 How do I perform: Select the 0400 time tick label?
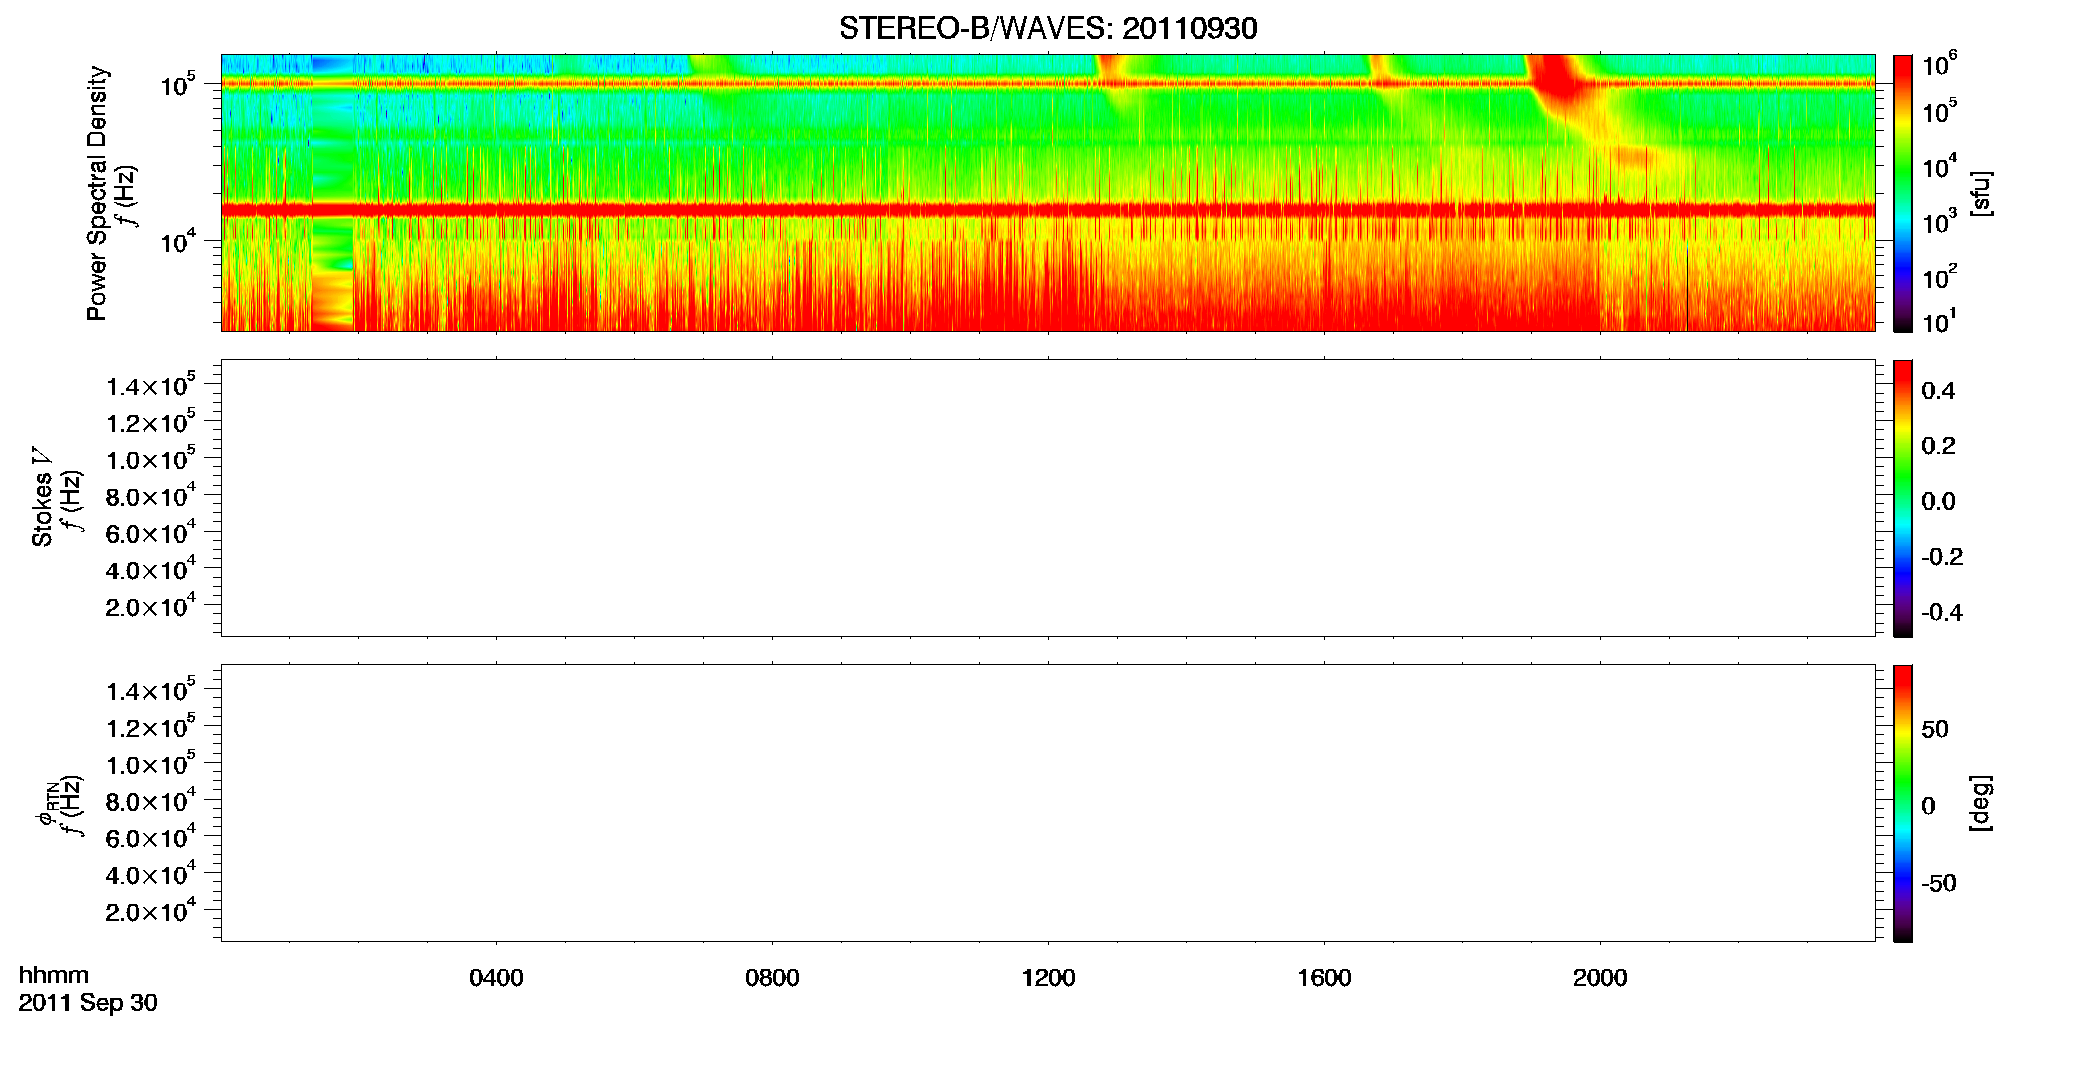(496, 978)
